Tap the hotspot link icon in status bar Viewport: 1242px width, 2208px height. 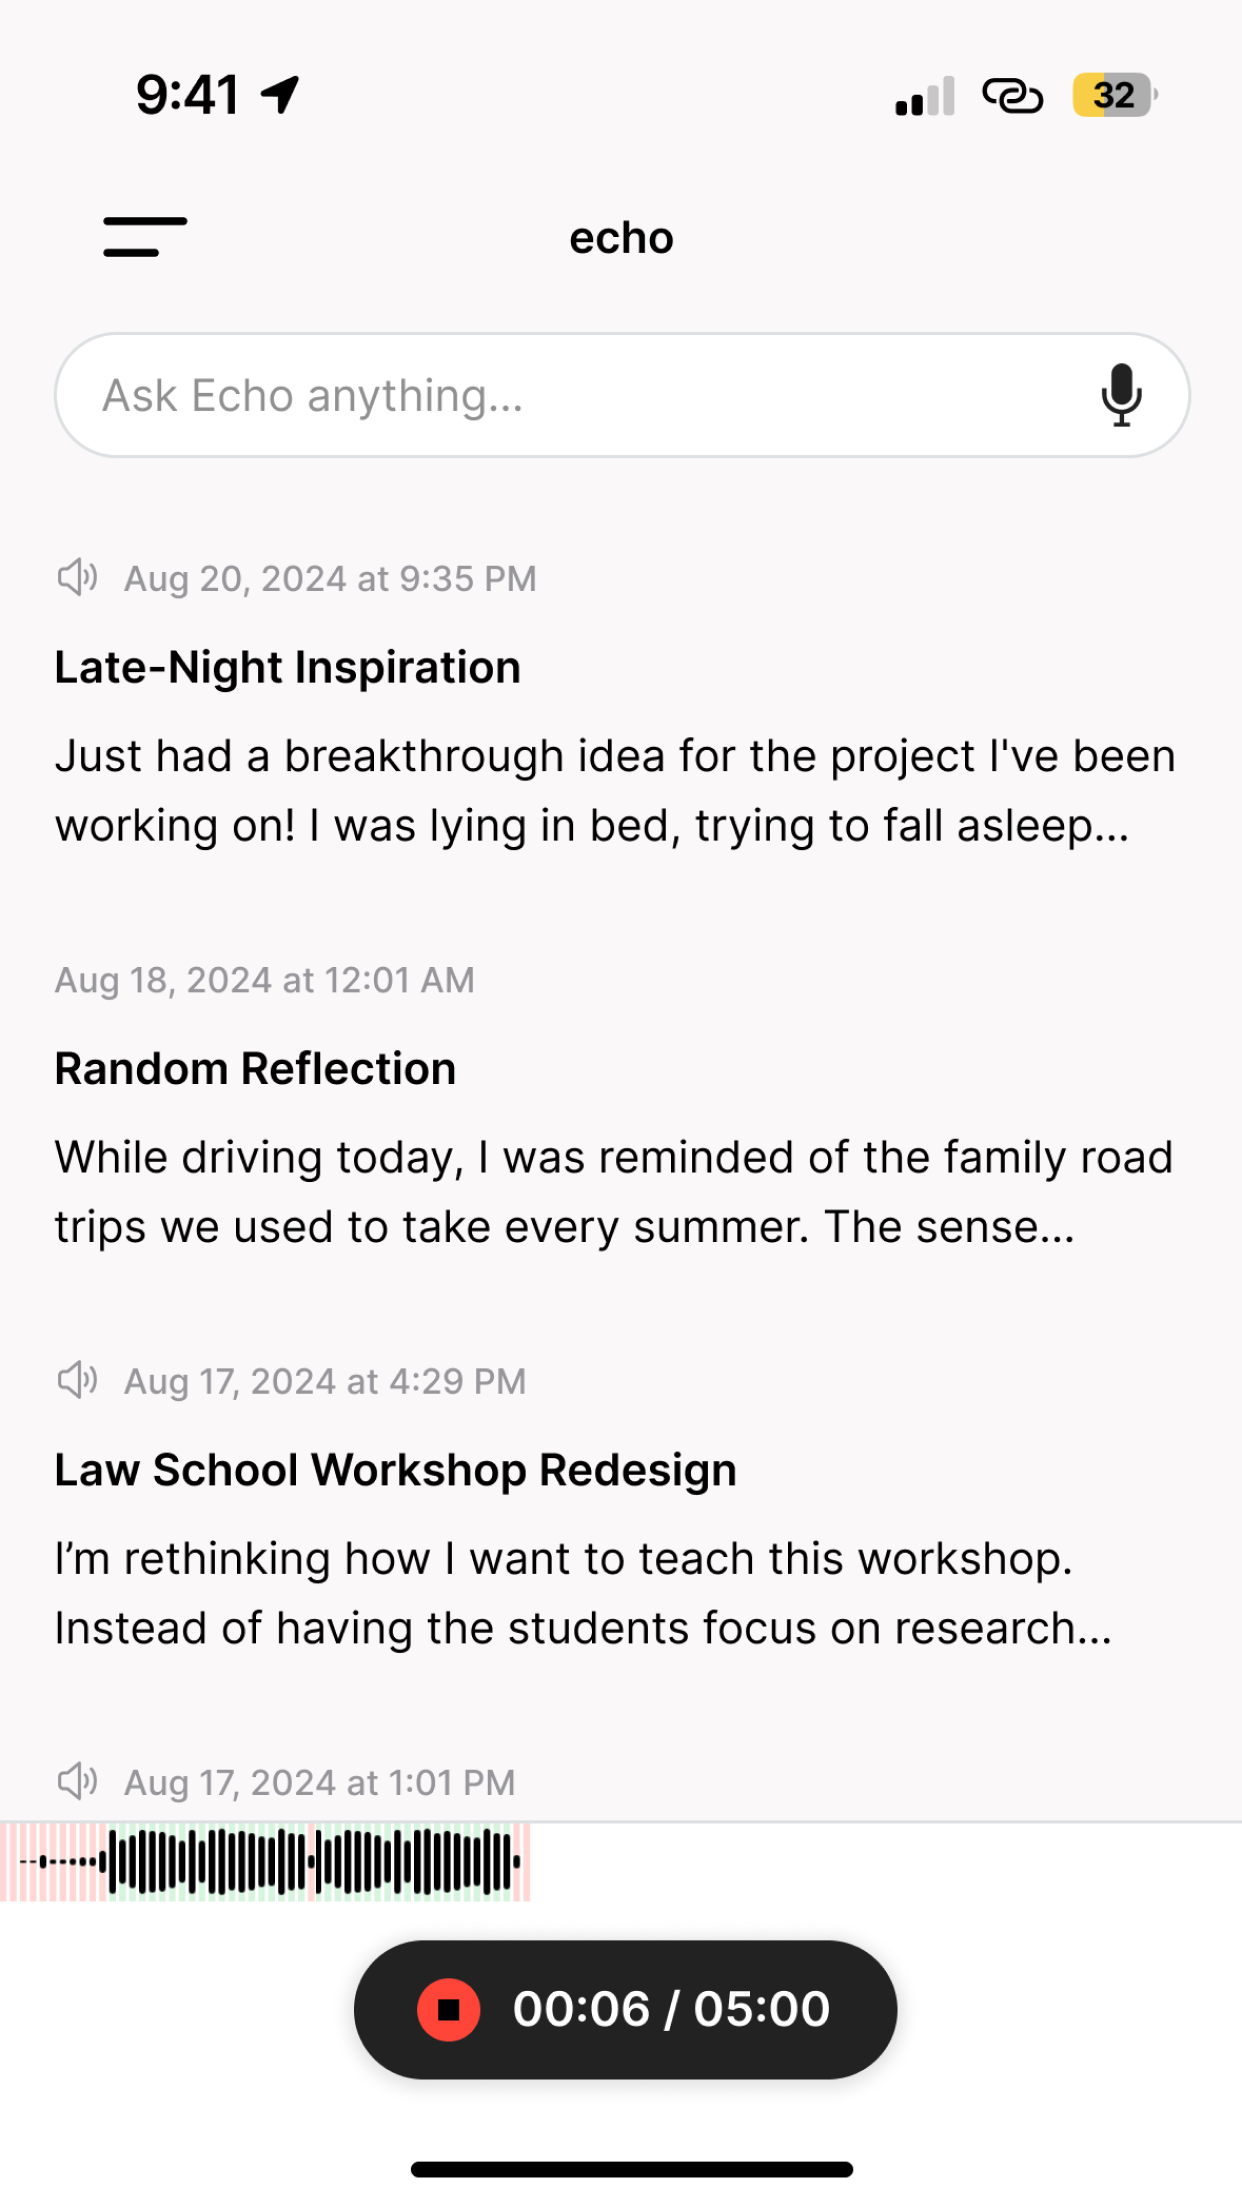(x=1012, y=96)
